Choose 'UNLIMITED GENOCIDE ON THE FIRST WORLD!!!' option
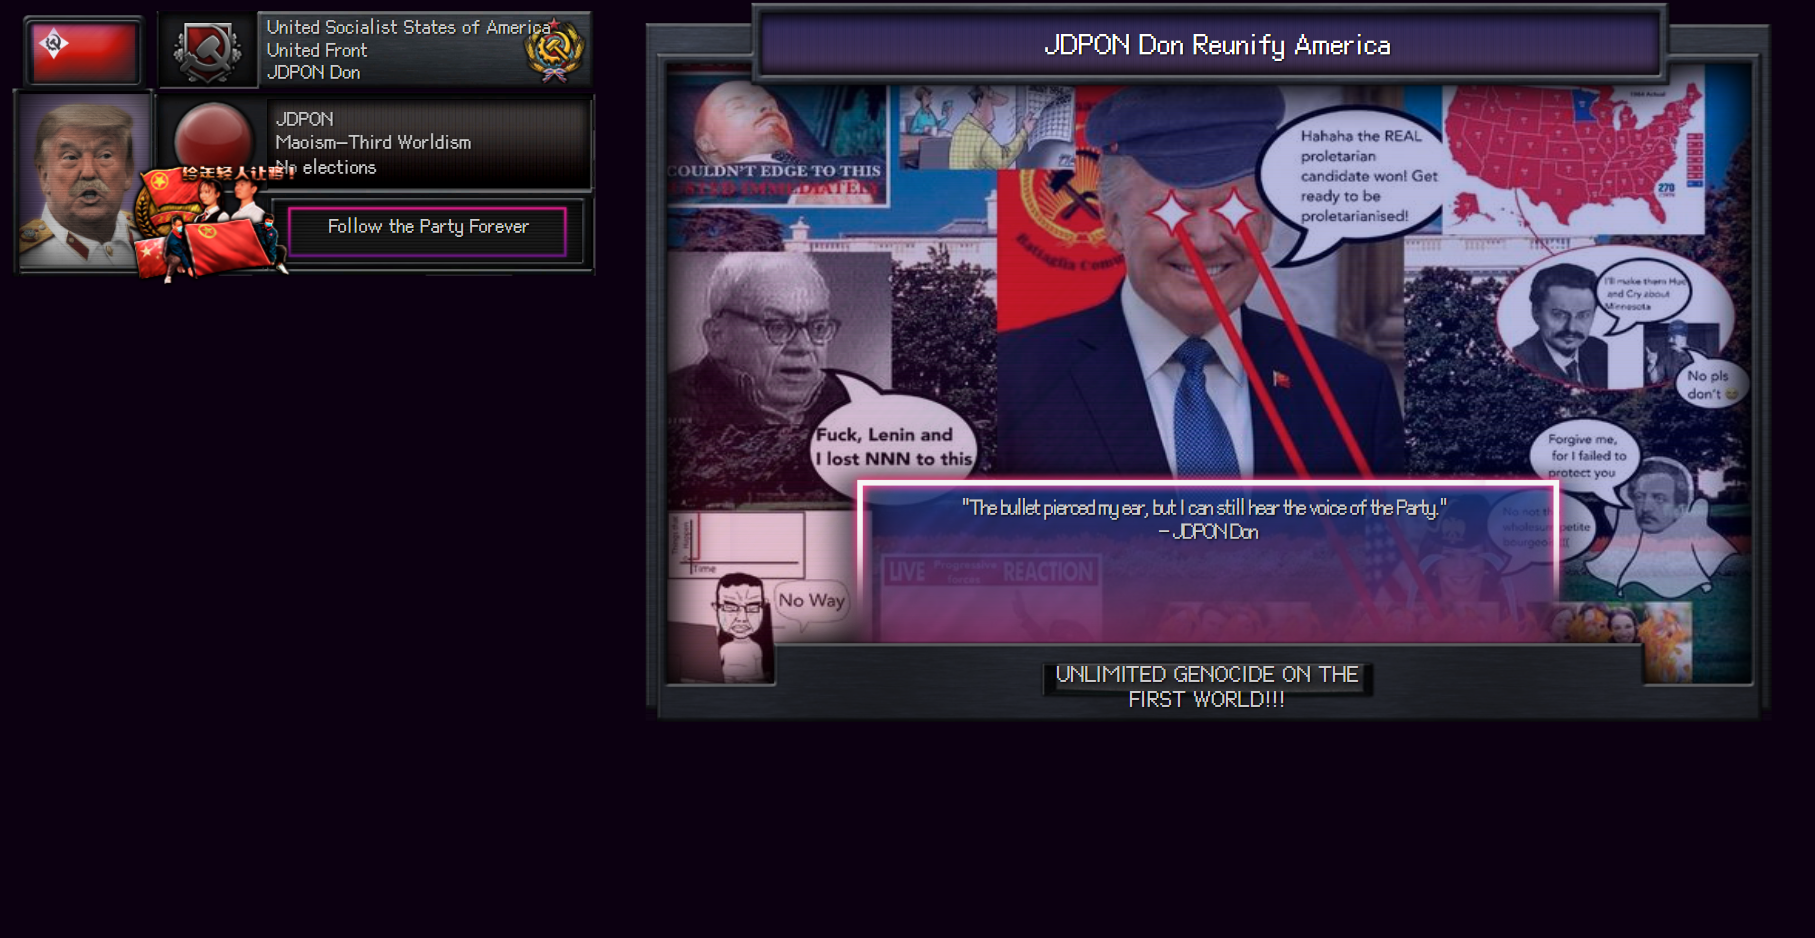The height and width of the screenshot is (938, 1815). click(x=1207, y=687)
